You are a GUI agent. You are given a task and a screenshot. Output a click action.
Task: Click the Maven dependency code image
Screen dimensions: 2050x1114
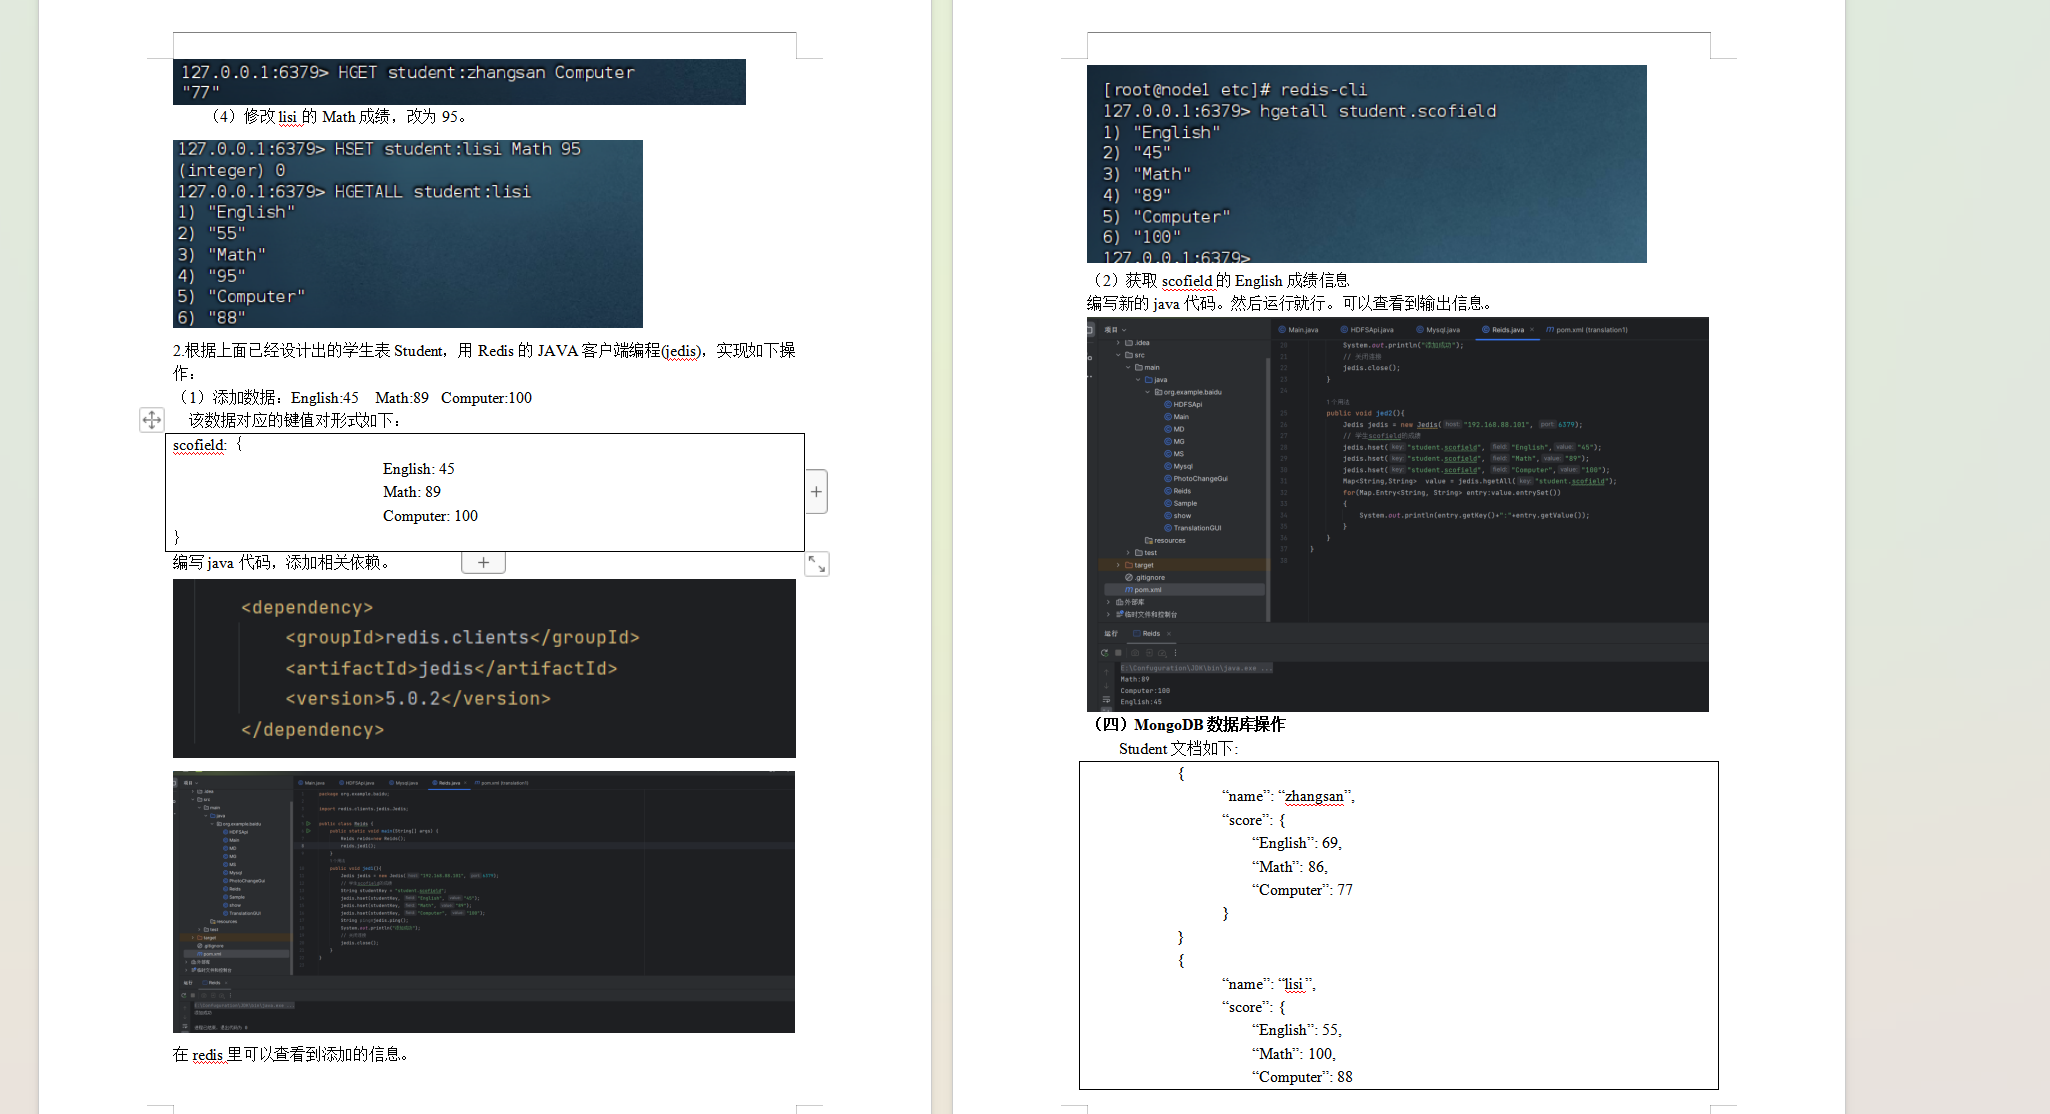tap(484, 668)
